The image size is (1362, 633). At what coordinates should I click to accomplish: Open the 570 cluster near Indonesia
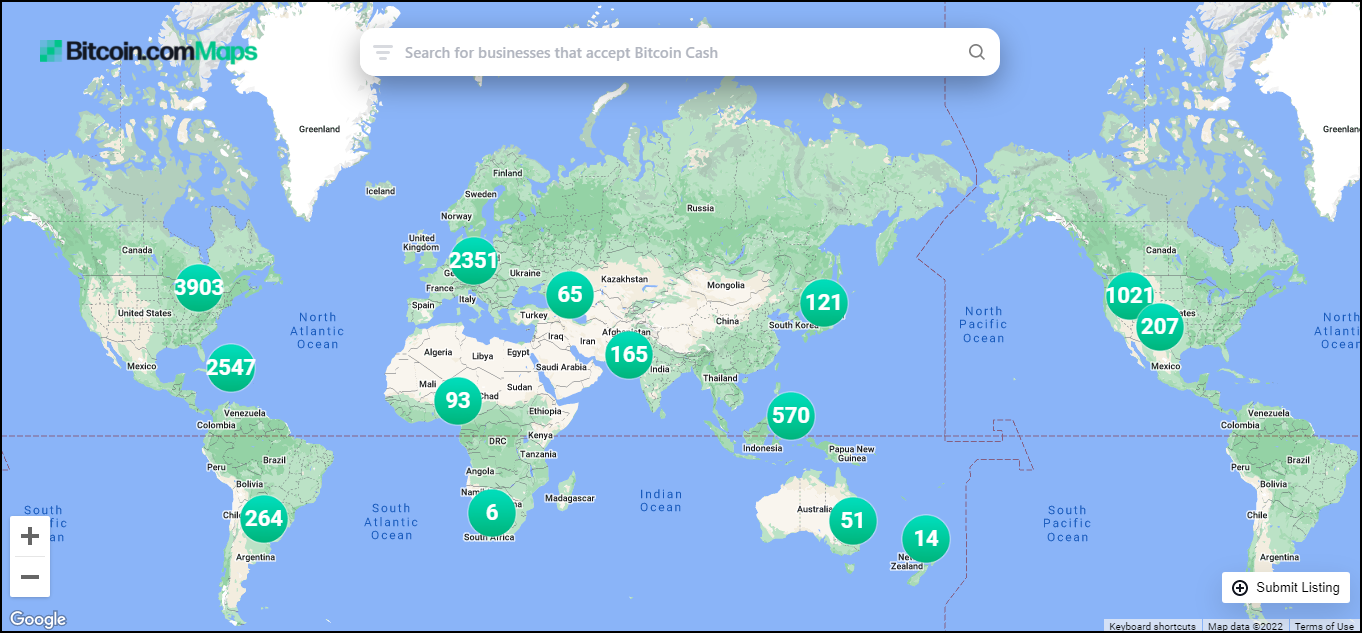pyautogui.click(x=791, y=415)
